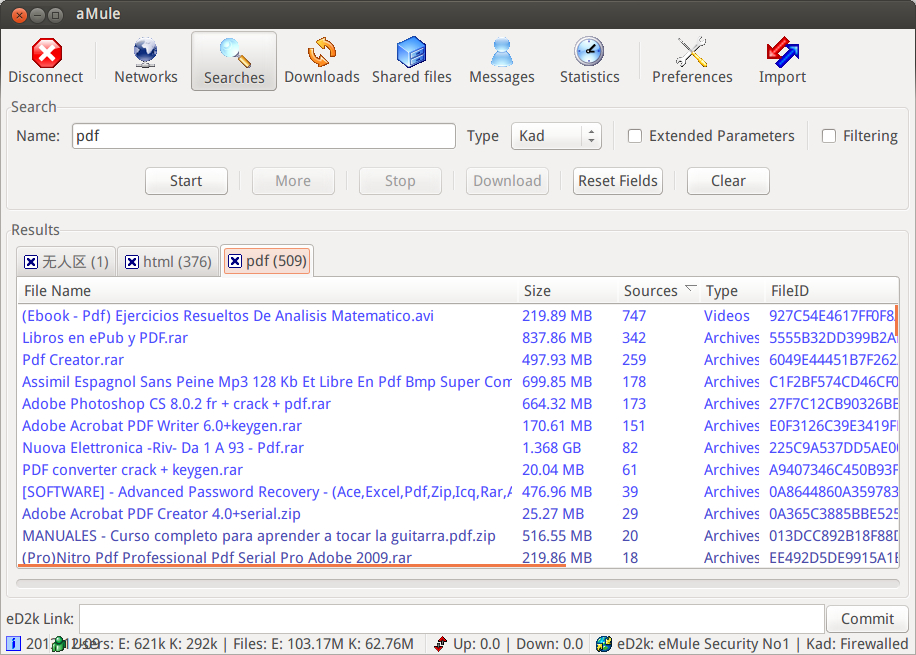This screenshot has height=655, width=916.
Task: Click the Download button
Action: click(507, 181)
